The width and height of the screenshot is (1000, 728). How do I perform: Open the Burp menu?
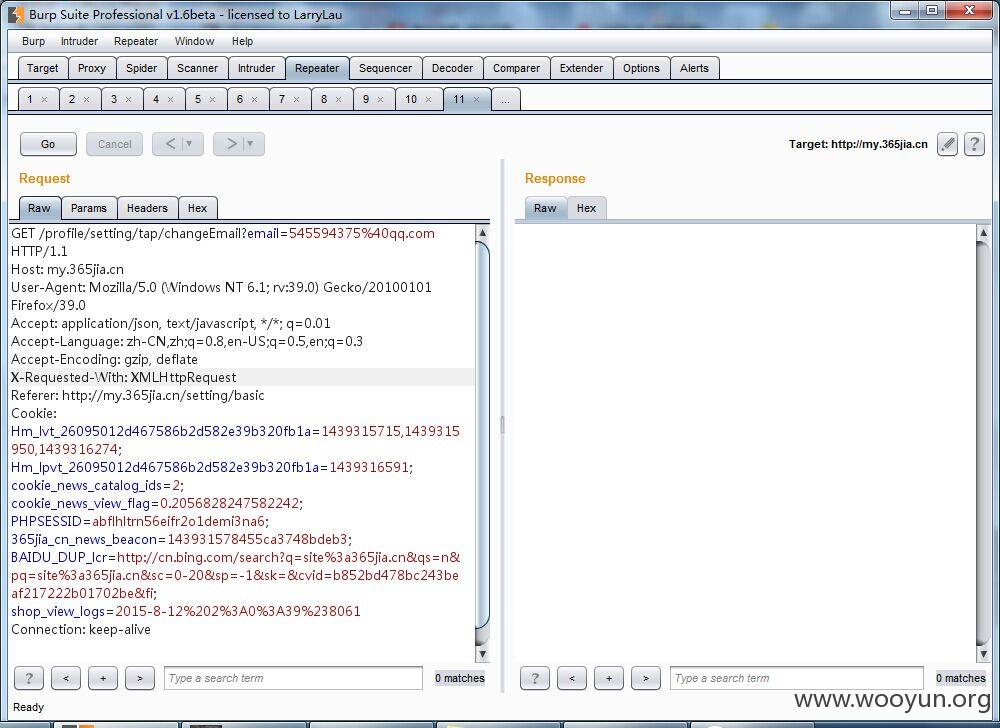click(x=33, y=41)
